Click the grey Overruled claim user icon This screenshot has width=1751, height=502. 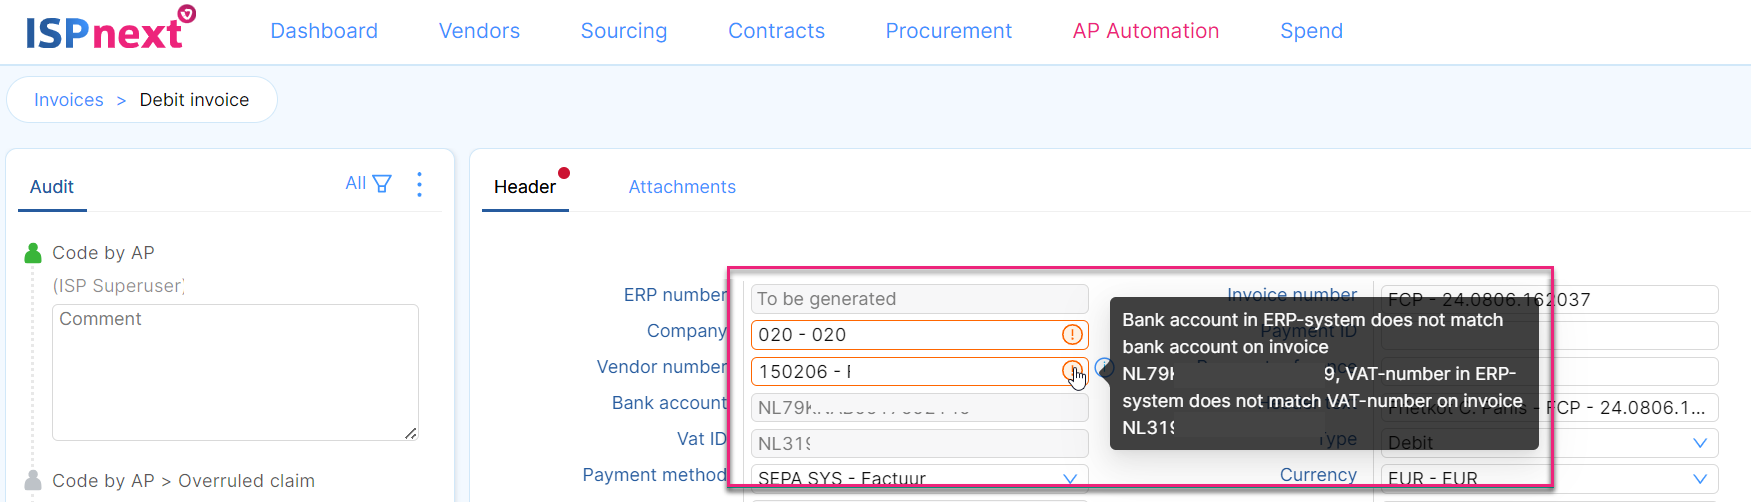tap(33, 481)
